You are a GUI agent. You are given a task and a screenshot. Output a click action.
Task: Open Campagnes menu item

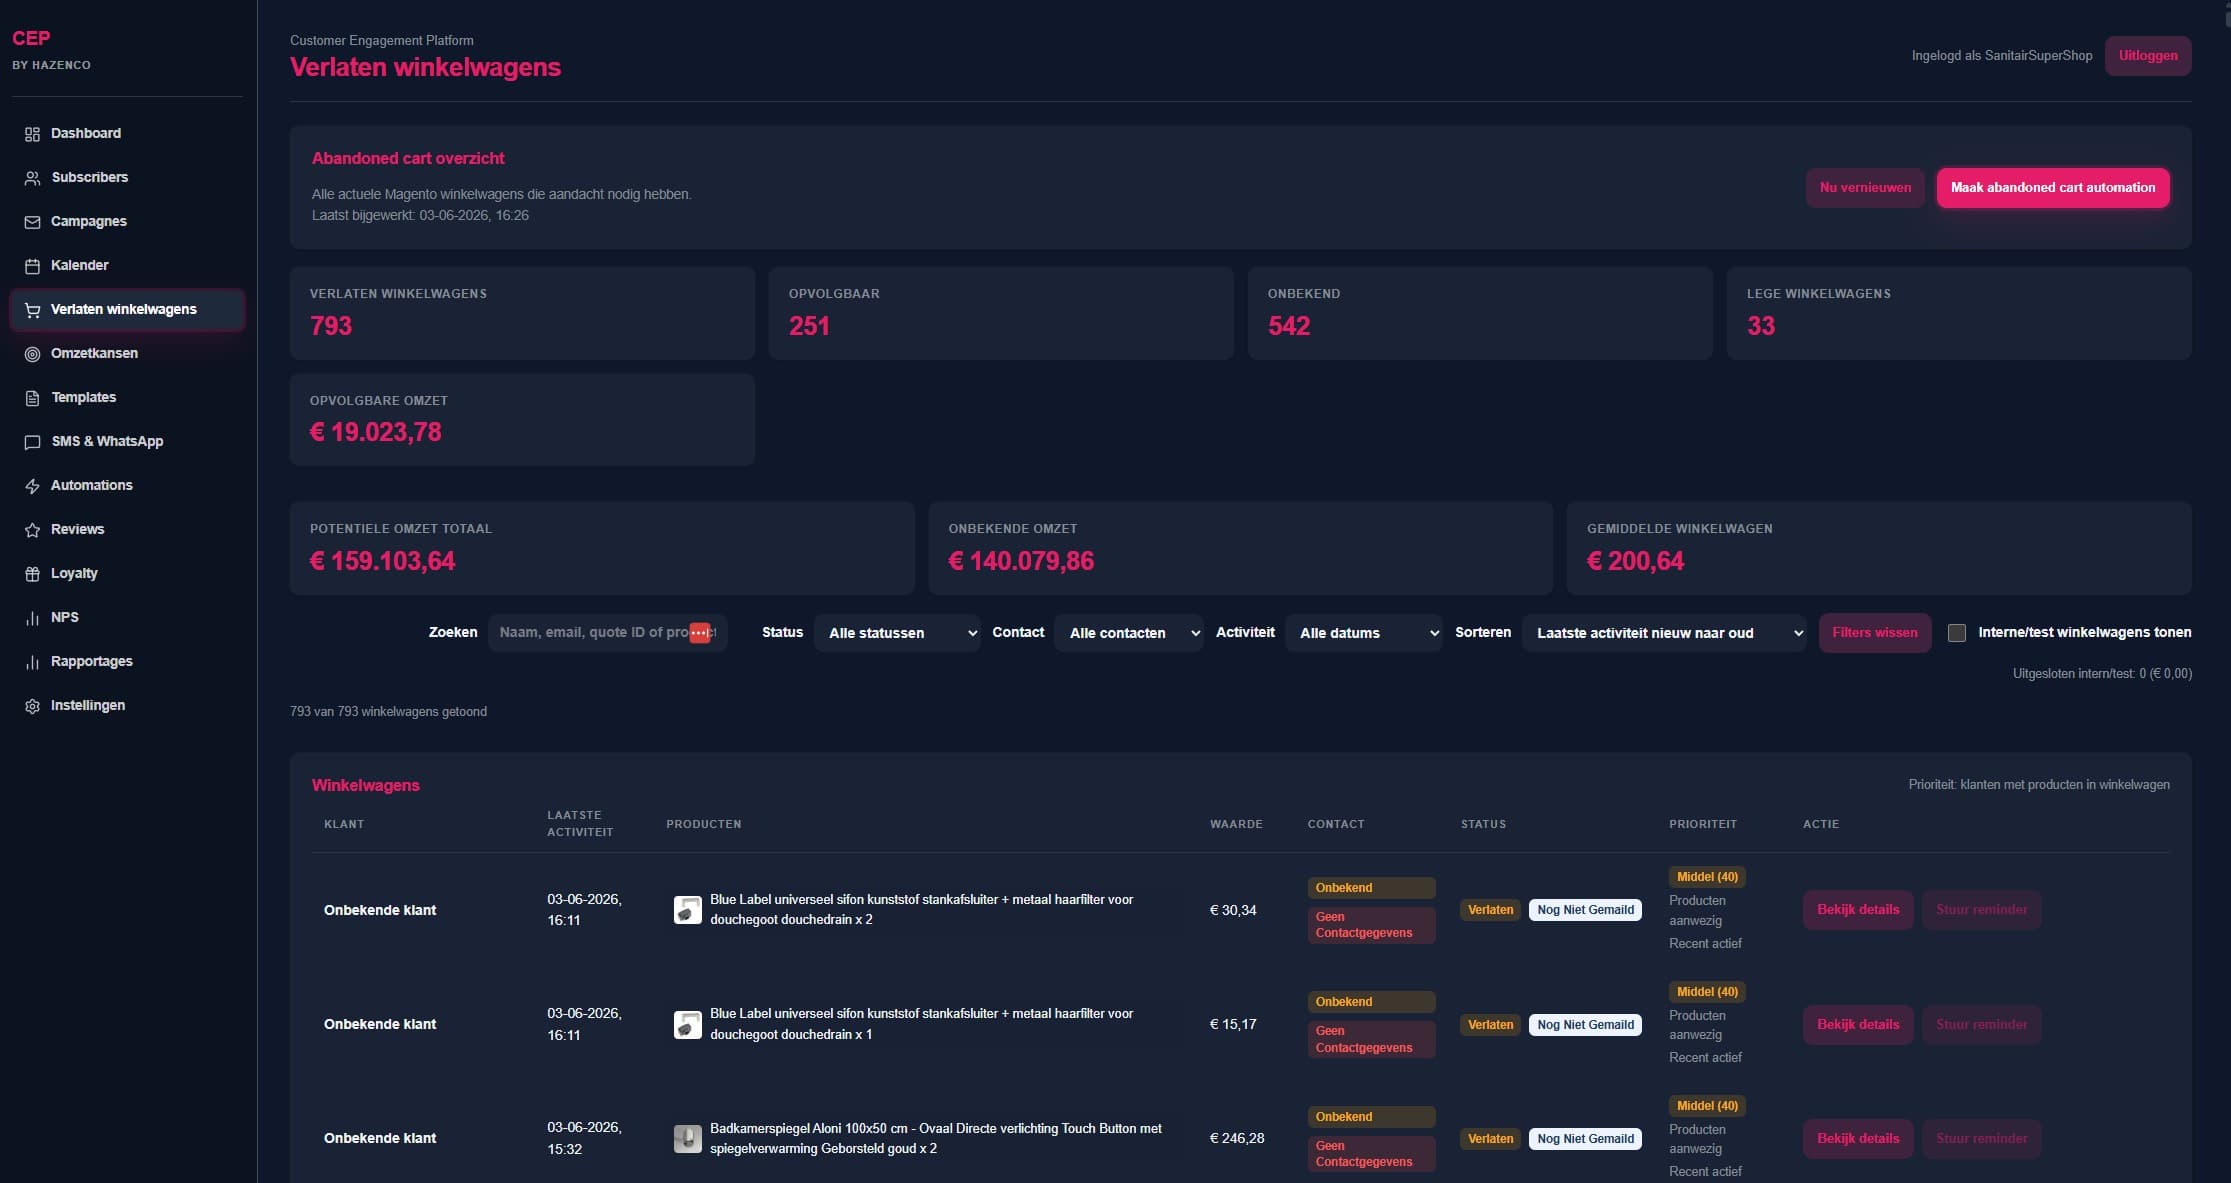tap(127, 221)
